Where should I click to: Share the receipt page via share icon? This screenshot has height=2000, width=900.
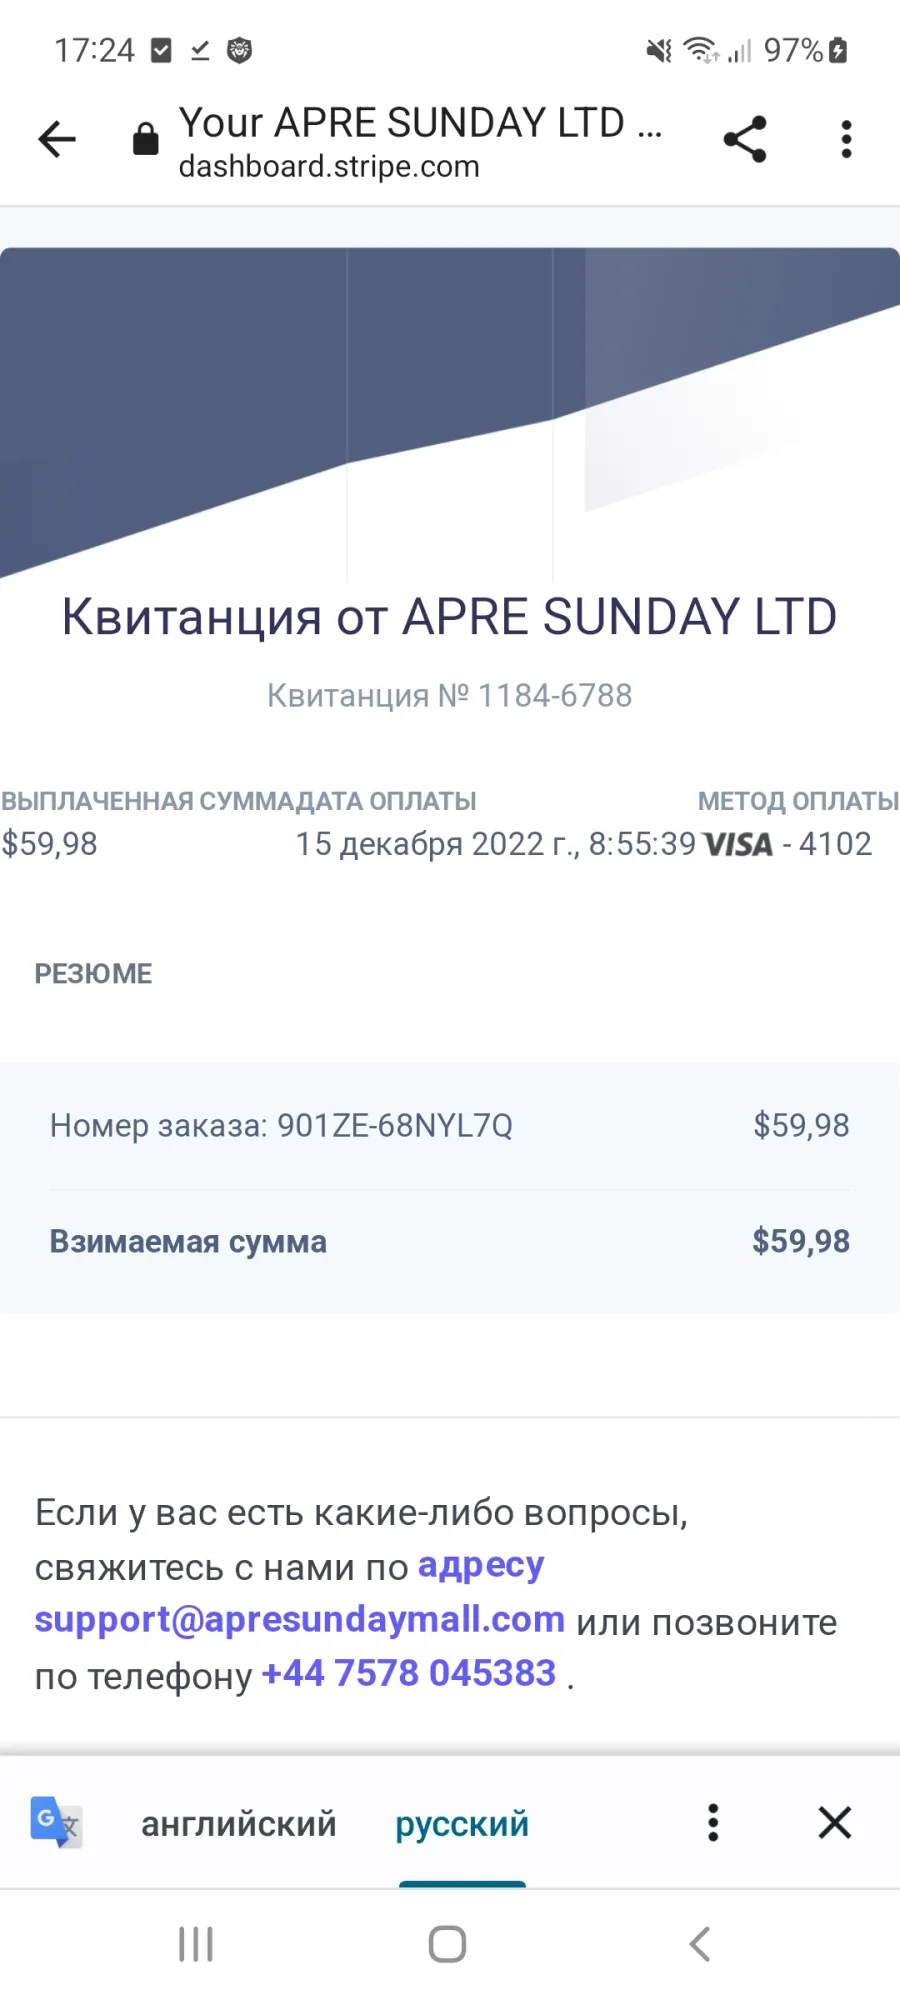pos(745,139)
